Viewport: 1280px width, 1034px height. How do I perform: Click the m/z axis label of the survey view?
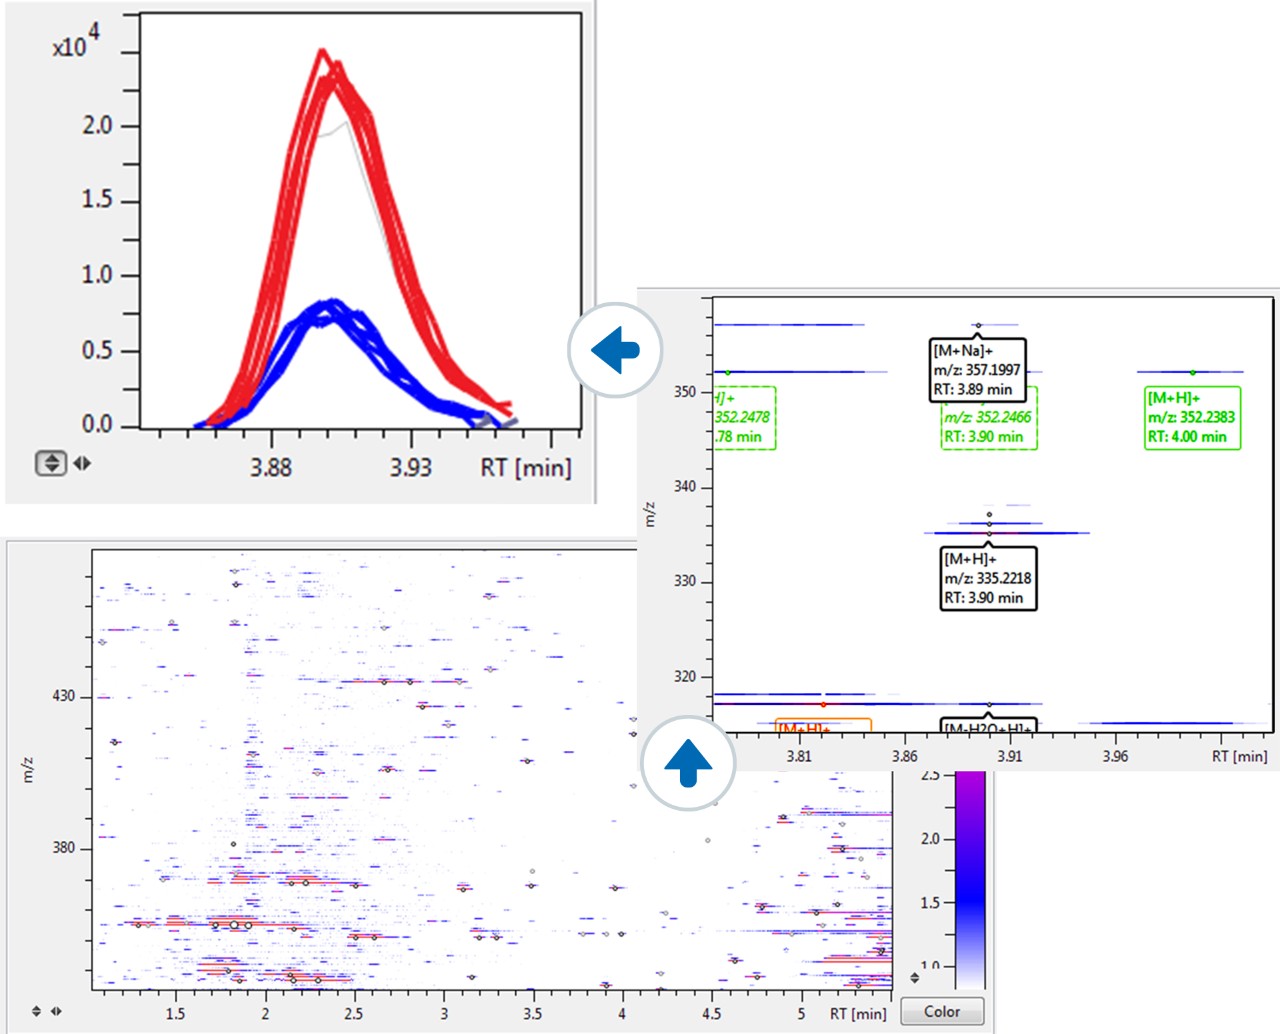coord(652,515)
